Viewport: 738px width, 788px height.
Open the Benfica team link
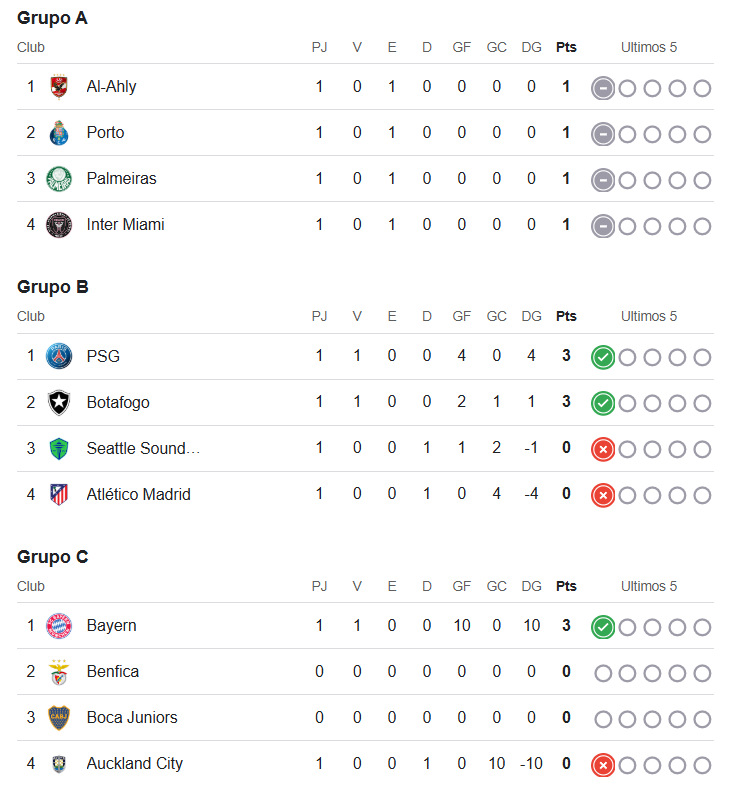pyautogui.click(x=112, y=671)
